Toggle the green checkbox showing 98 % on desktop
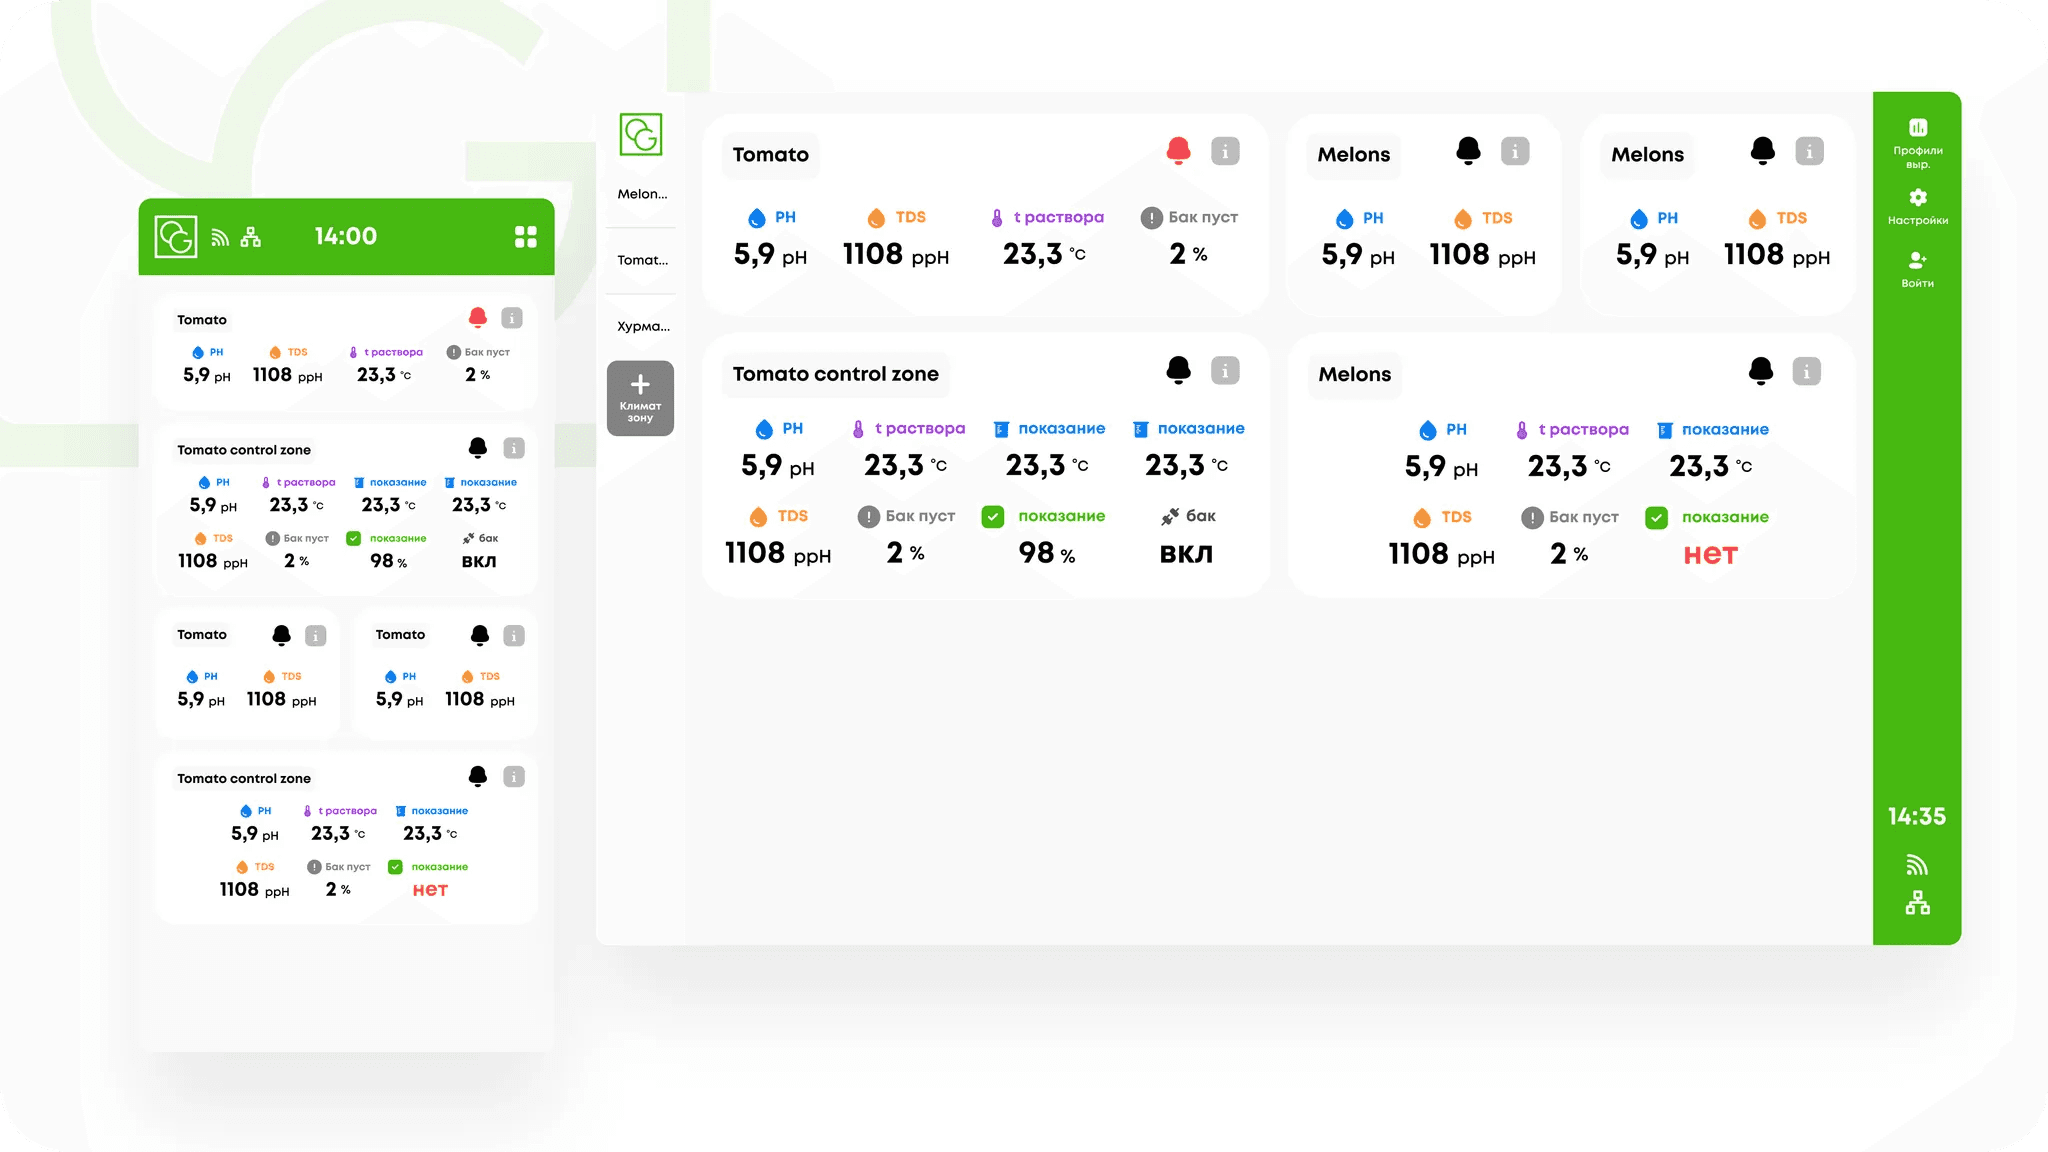2048x1152 pixels. pyautogui.click(x=993, y=517)
